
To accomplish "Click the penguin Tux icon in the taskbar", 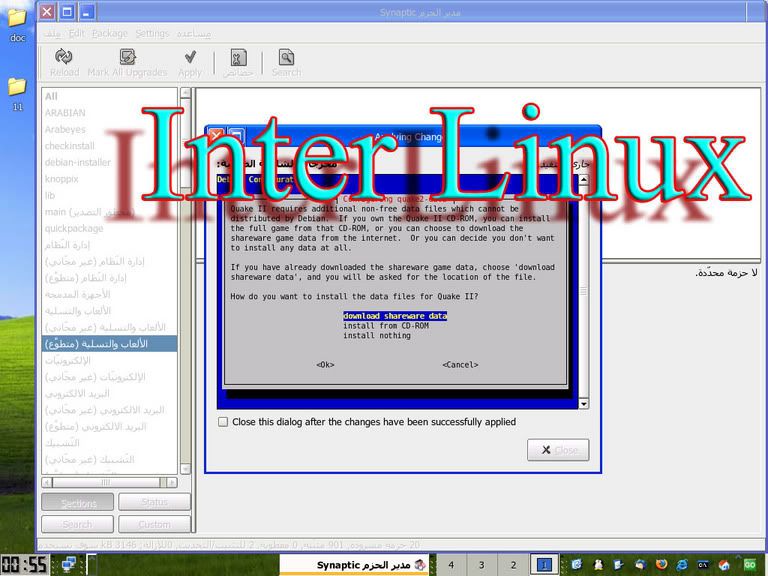I will click(x=598, y=565).
